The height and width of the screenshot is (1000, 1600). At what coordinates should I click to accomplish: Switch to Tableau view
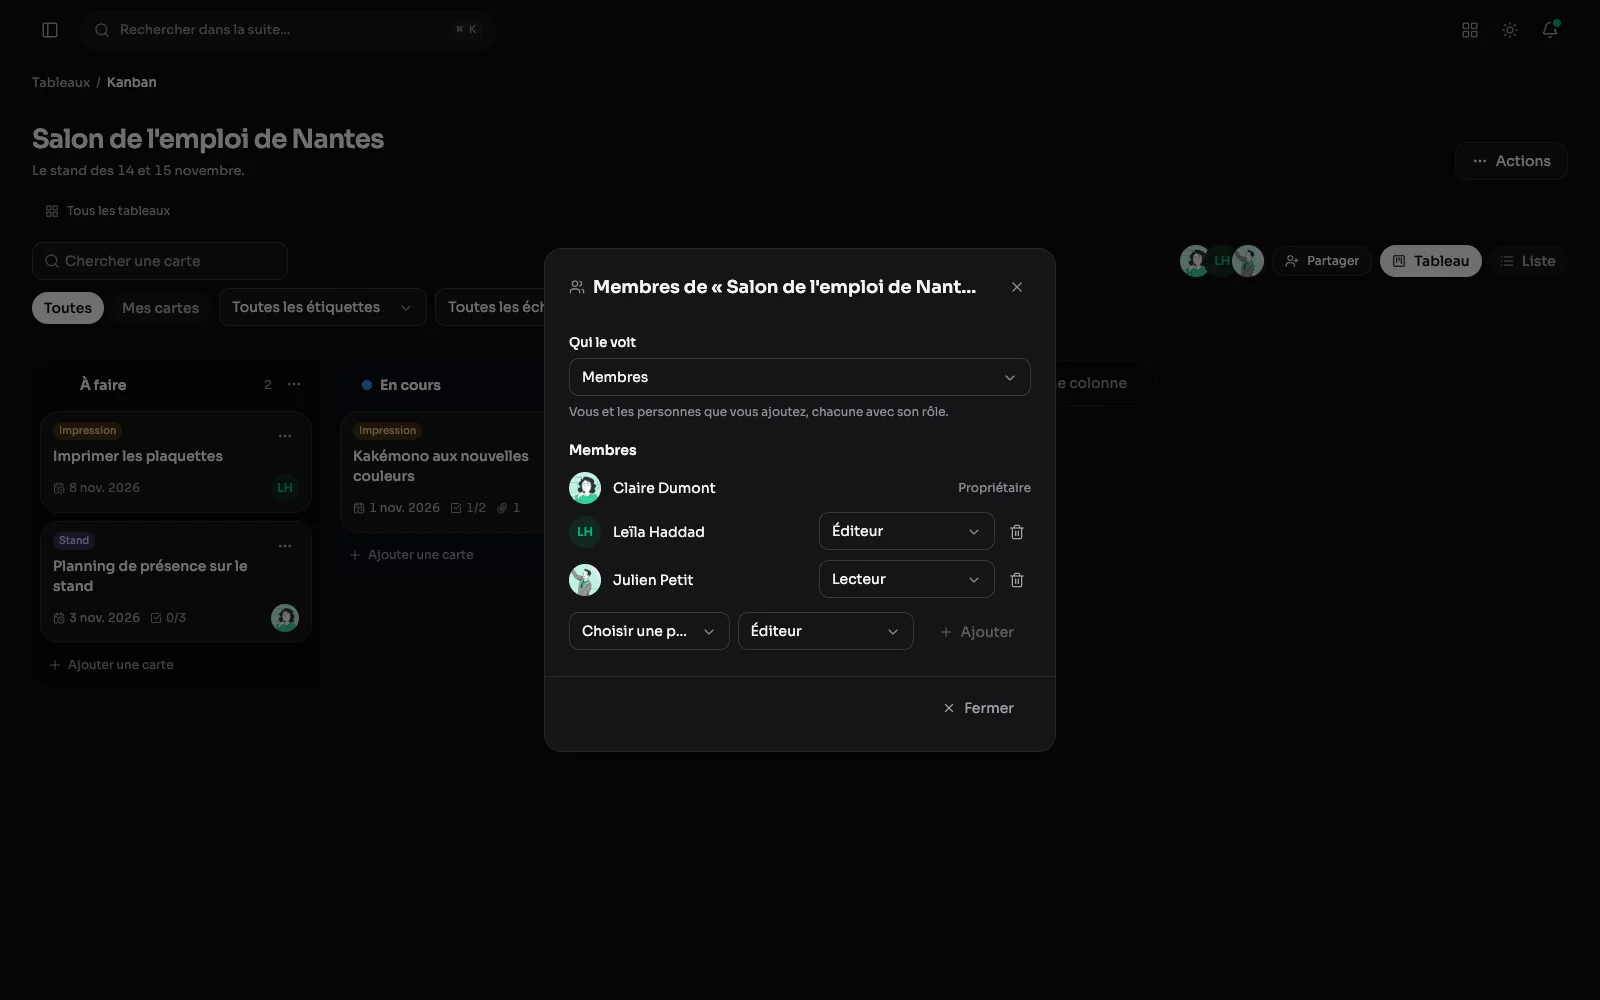click(x=1431, y=261)
